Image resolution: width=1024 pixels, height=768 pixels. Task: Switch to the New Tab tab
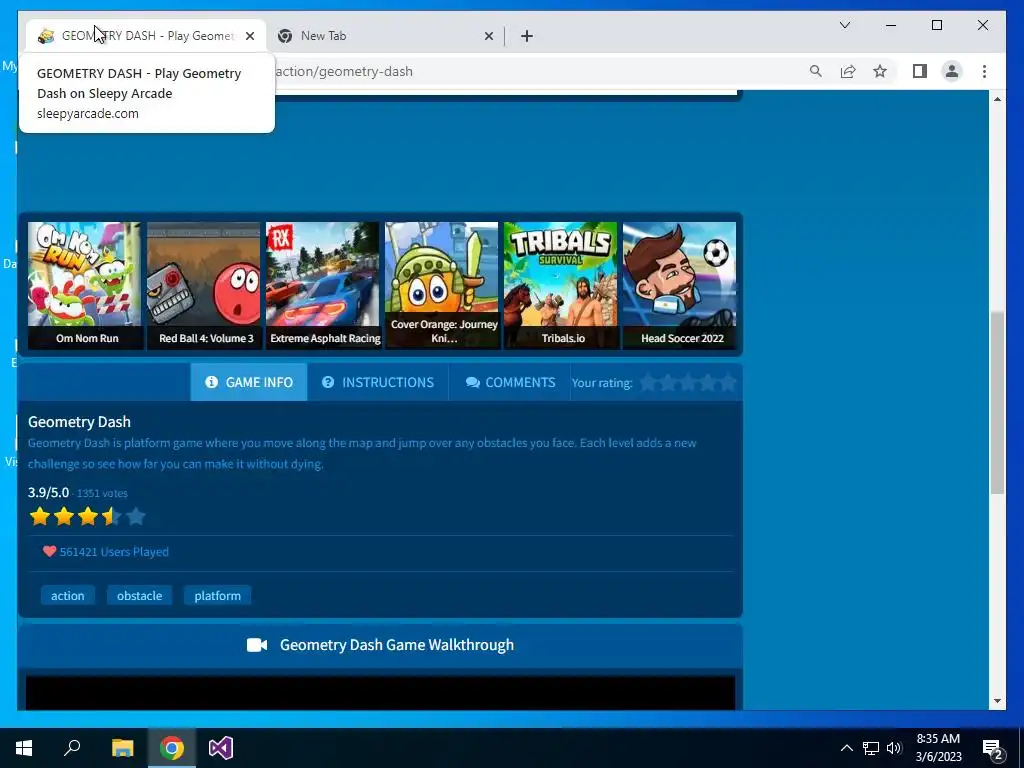(x=385, y=36)
